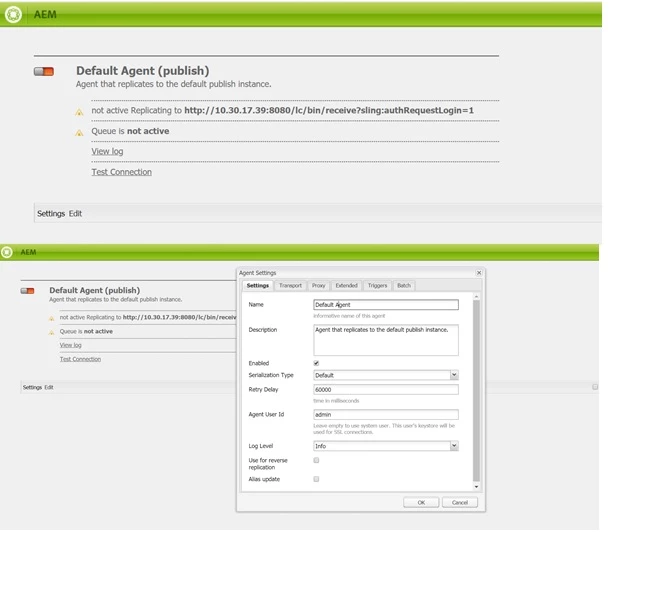This screenshot has height=591, width=663.
Task: Click lower 'Default Agent (publish)' heading
Action: coord(94,290)
